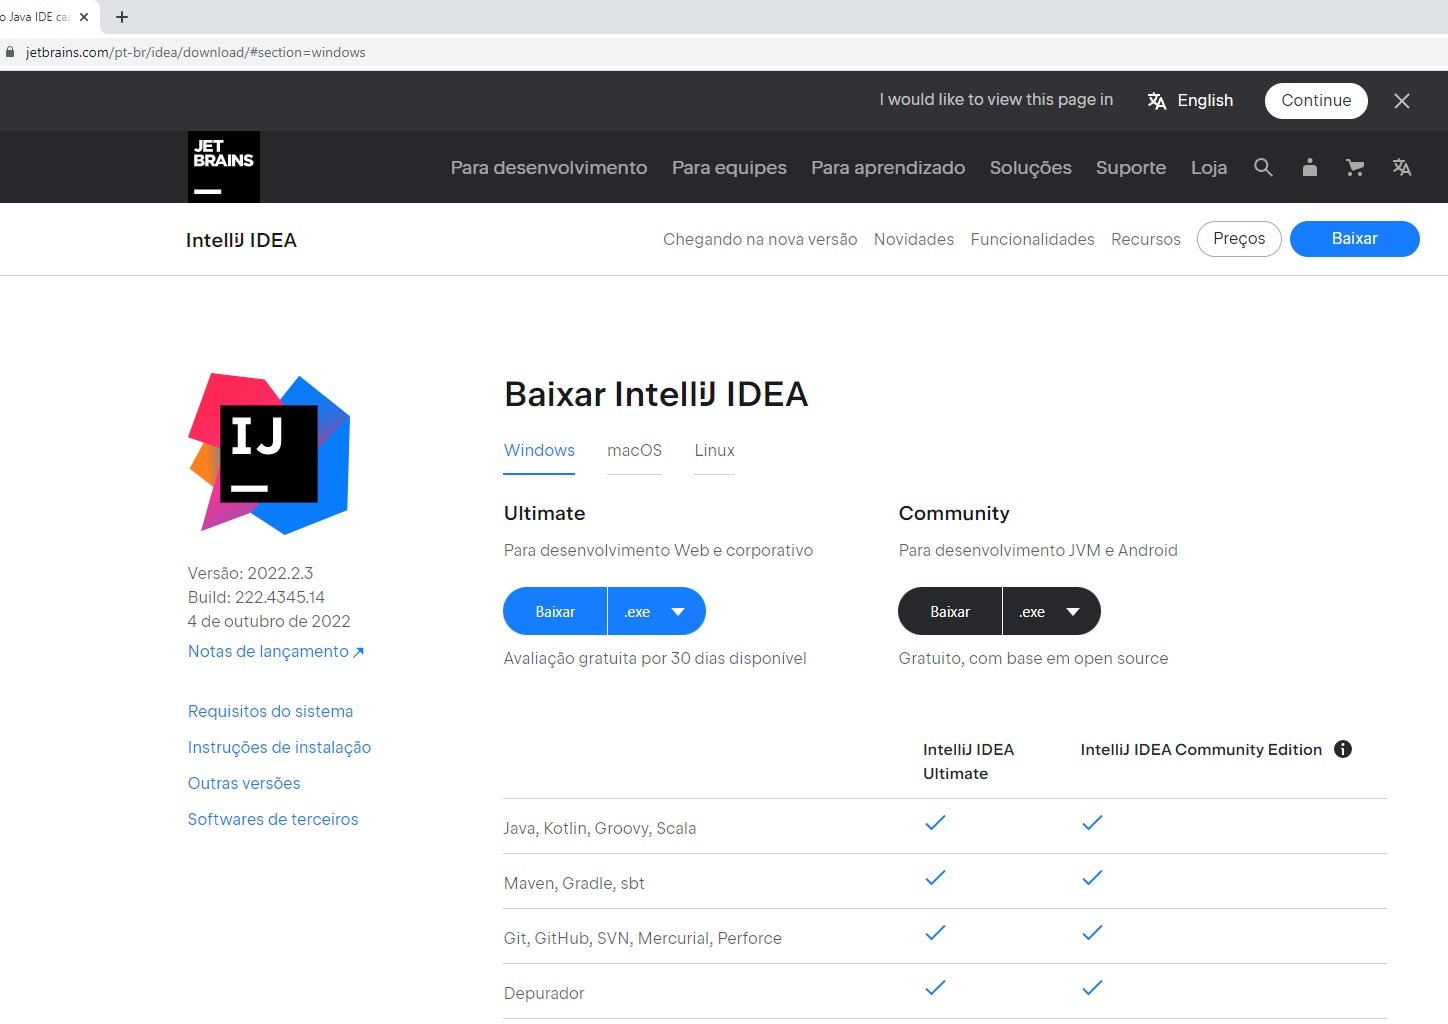Click the external arrow on Notas de lançamento

click(x=359, y=652)
